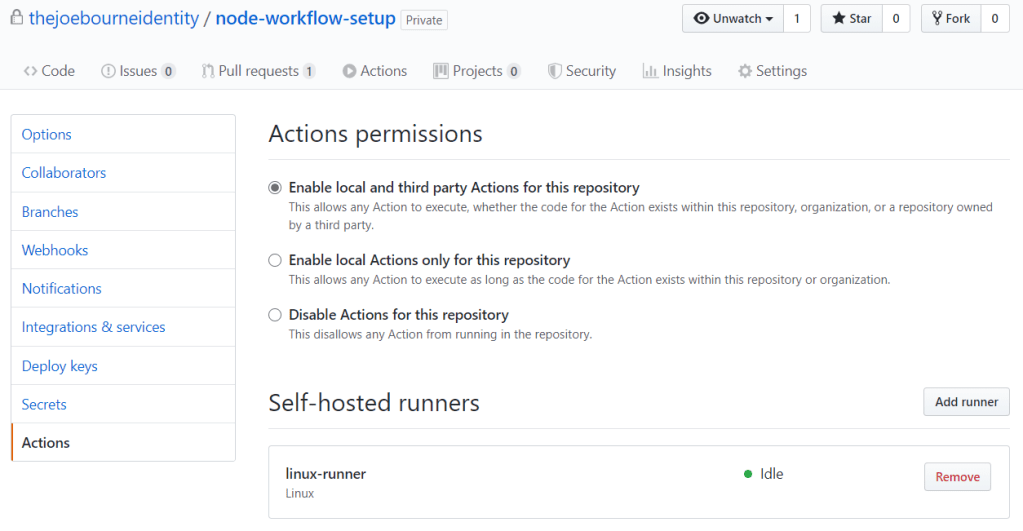Open Integrations & services settings

tap(123, 327)
